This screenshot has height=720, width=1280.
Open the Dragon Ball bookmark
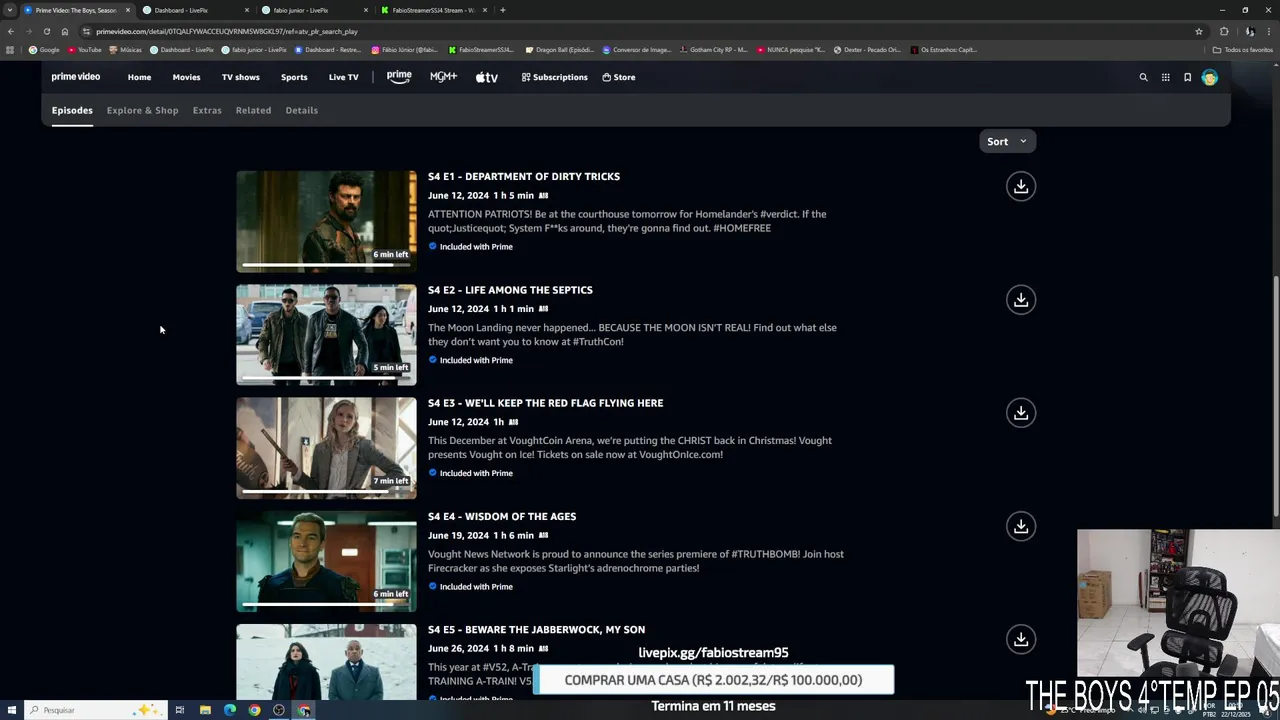pyautogui.click(x=558, y=49)
